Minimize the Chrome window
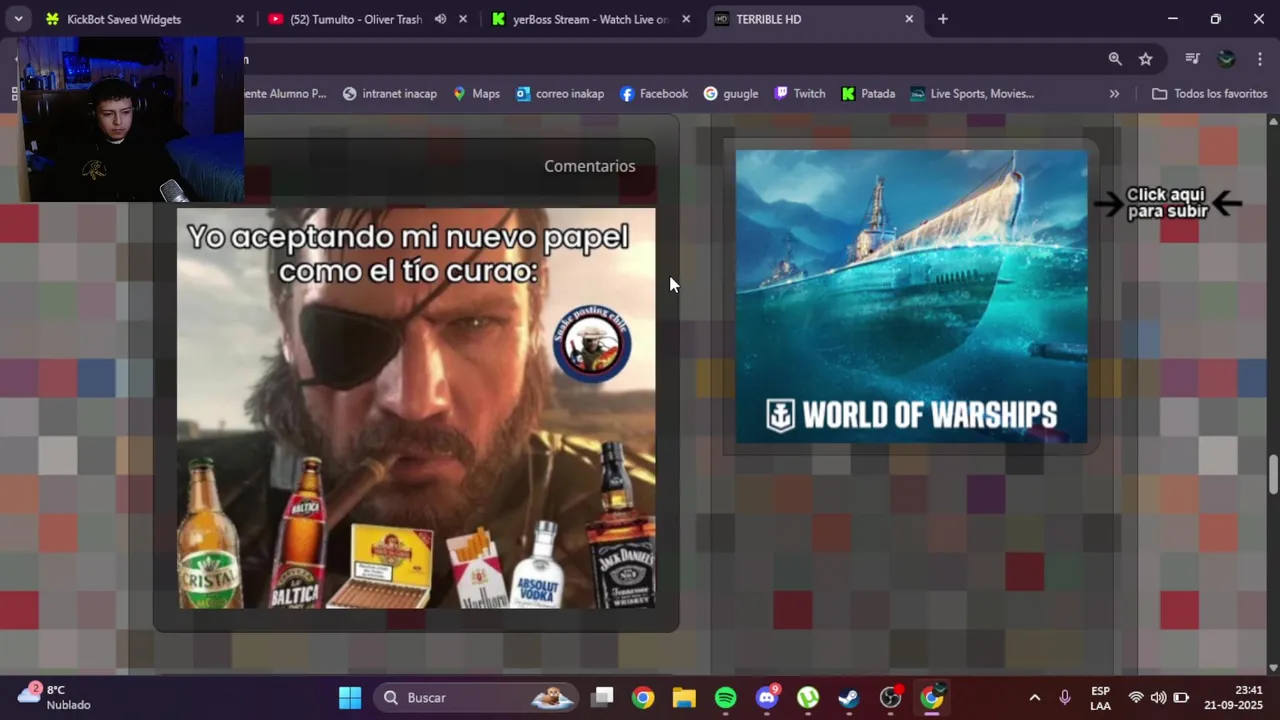 point(1173,19)
